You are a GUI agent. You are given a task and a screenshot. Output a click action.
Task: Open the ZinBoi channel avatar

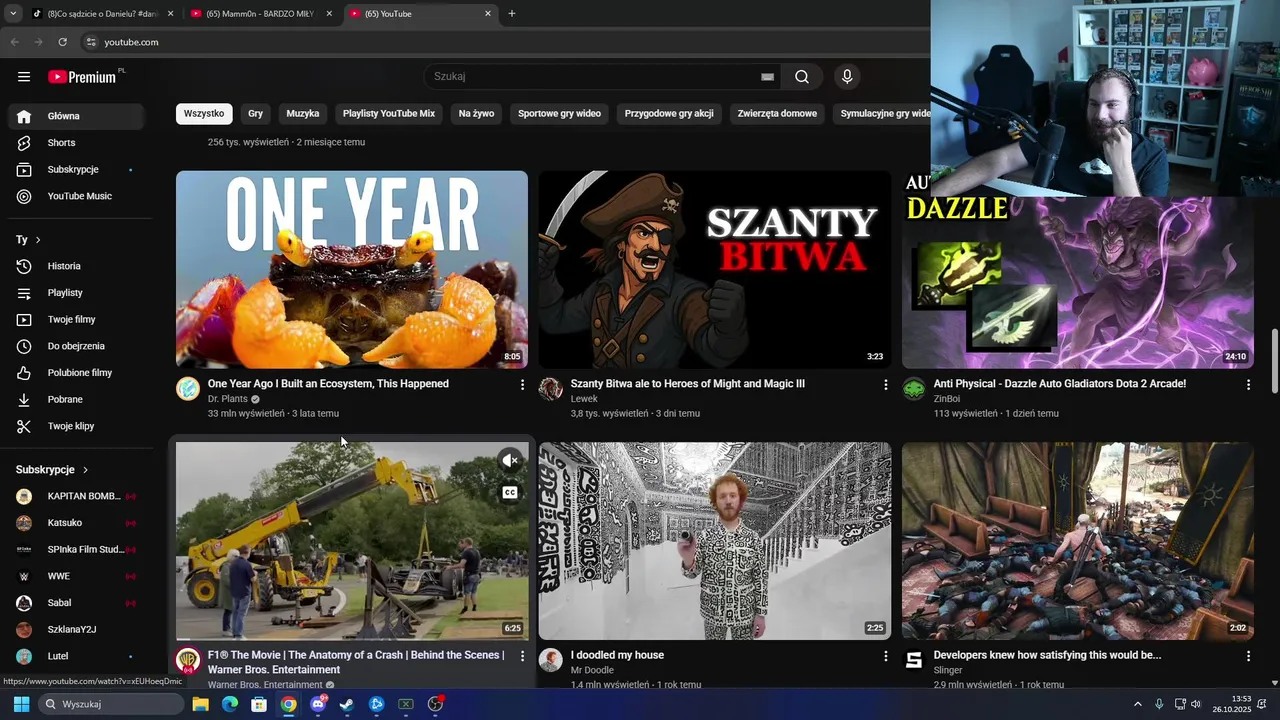914,389
